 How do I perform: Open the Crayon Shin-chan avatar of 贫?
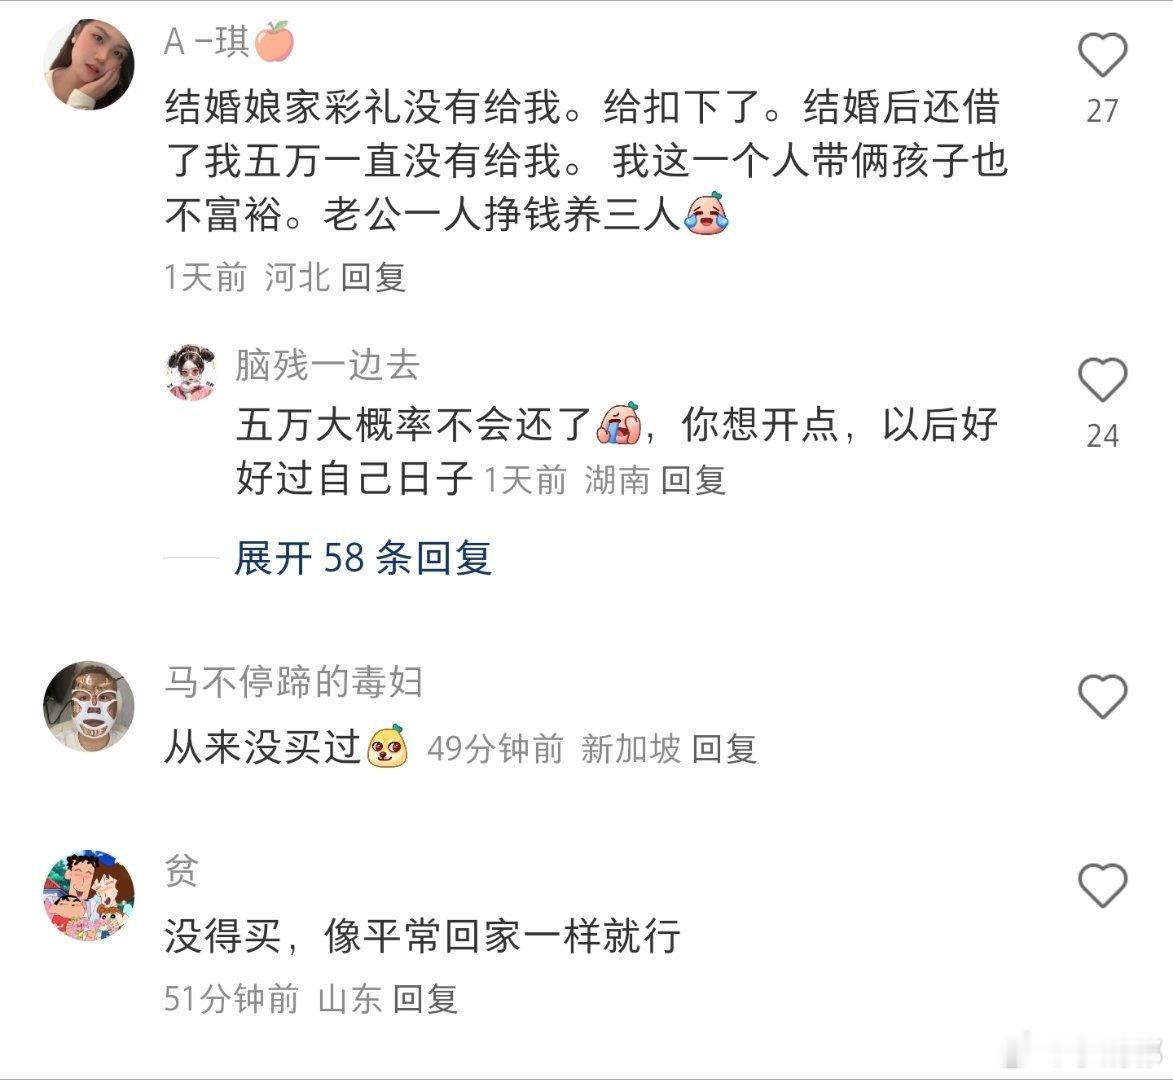pos(89,895)
